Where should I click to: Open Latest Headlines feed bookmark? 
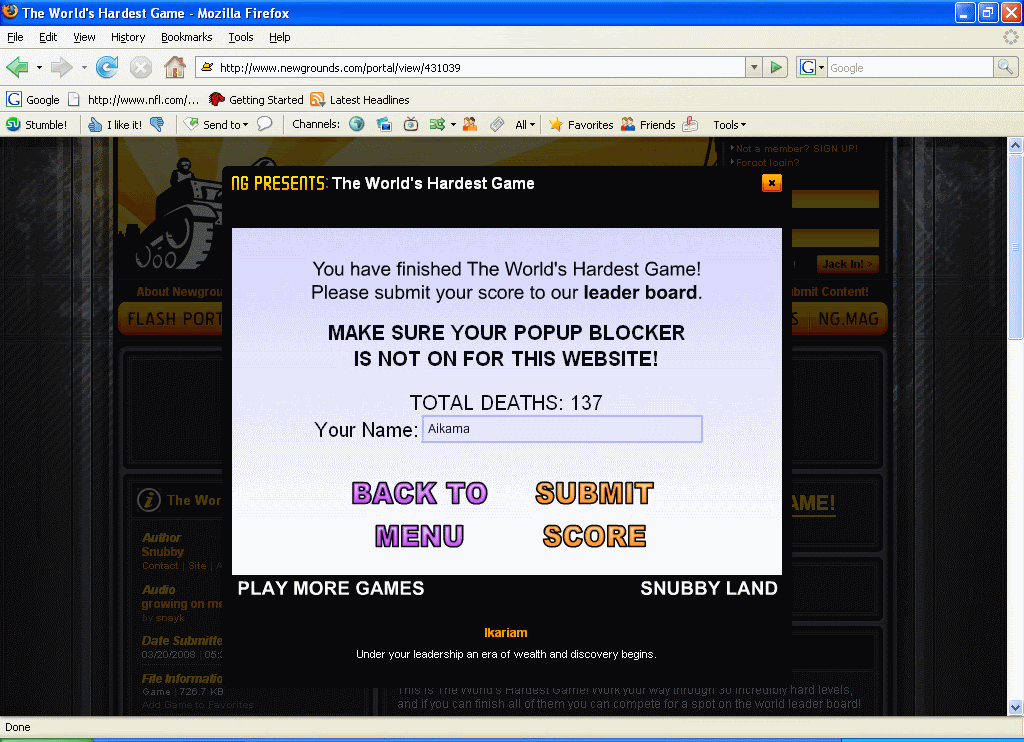(x=360, y=100)
